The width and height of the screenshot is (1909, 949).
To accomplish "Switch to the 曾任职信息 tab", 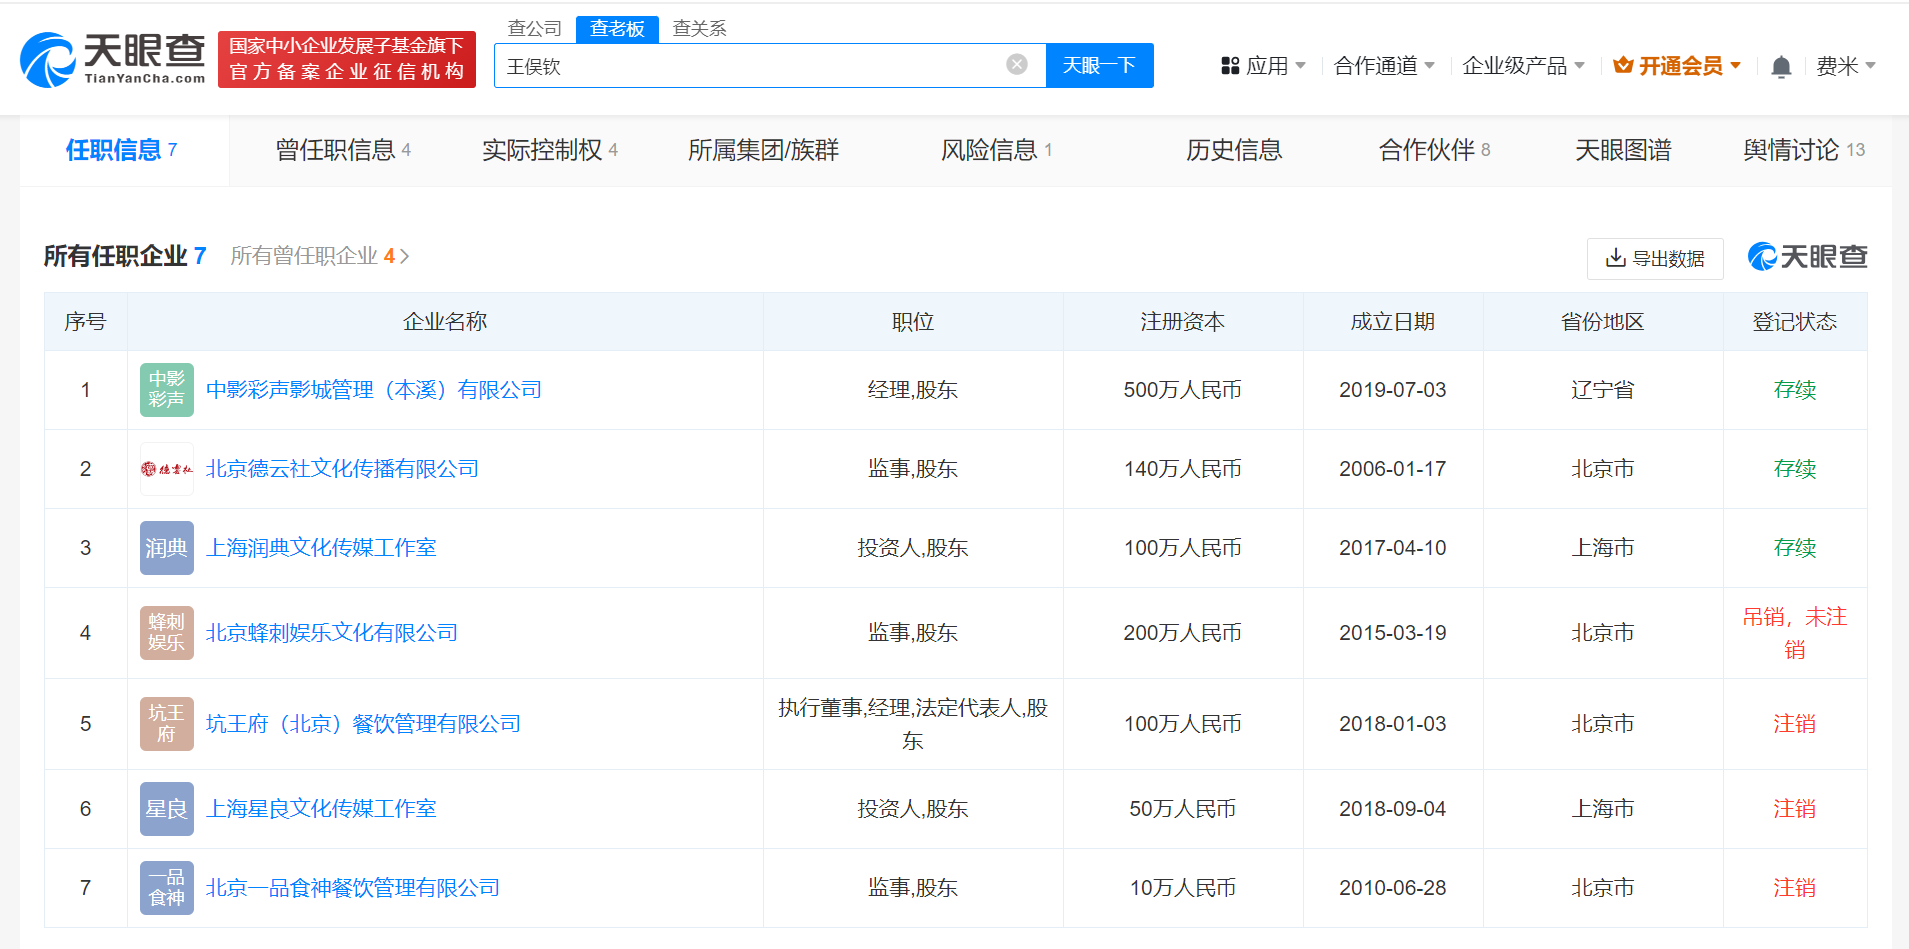I will click(x=342, y=150).
